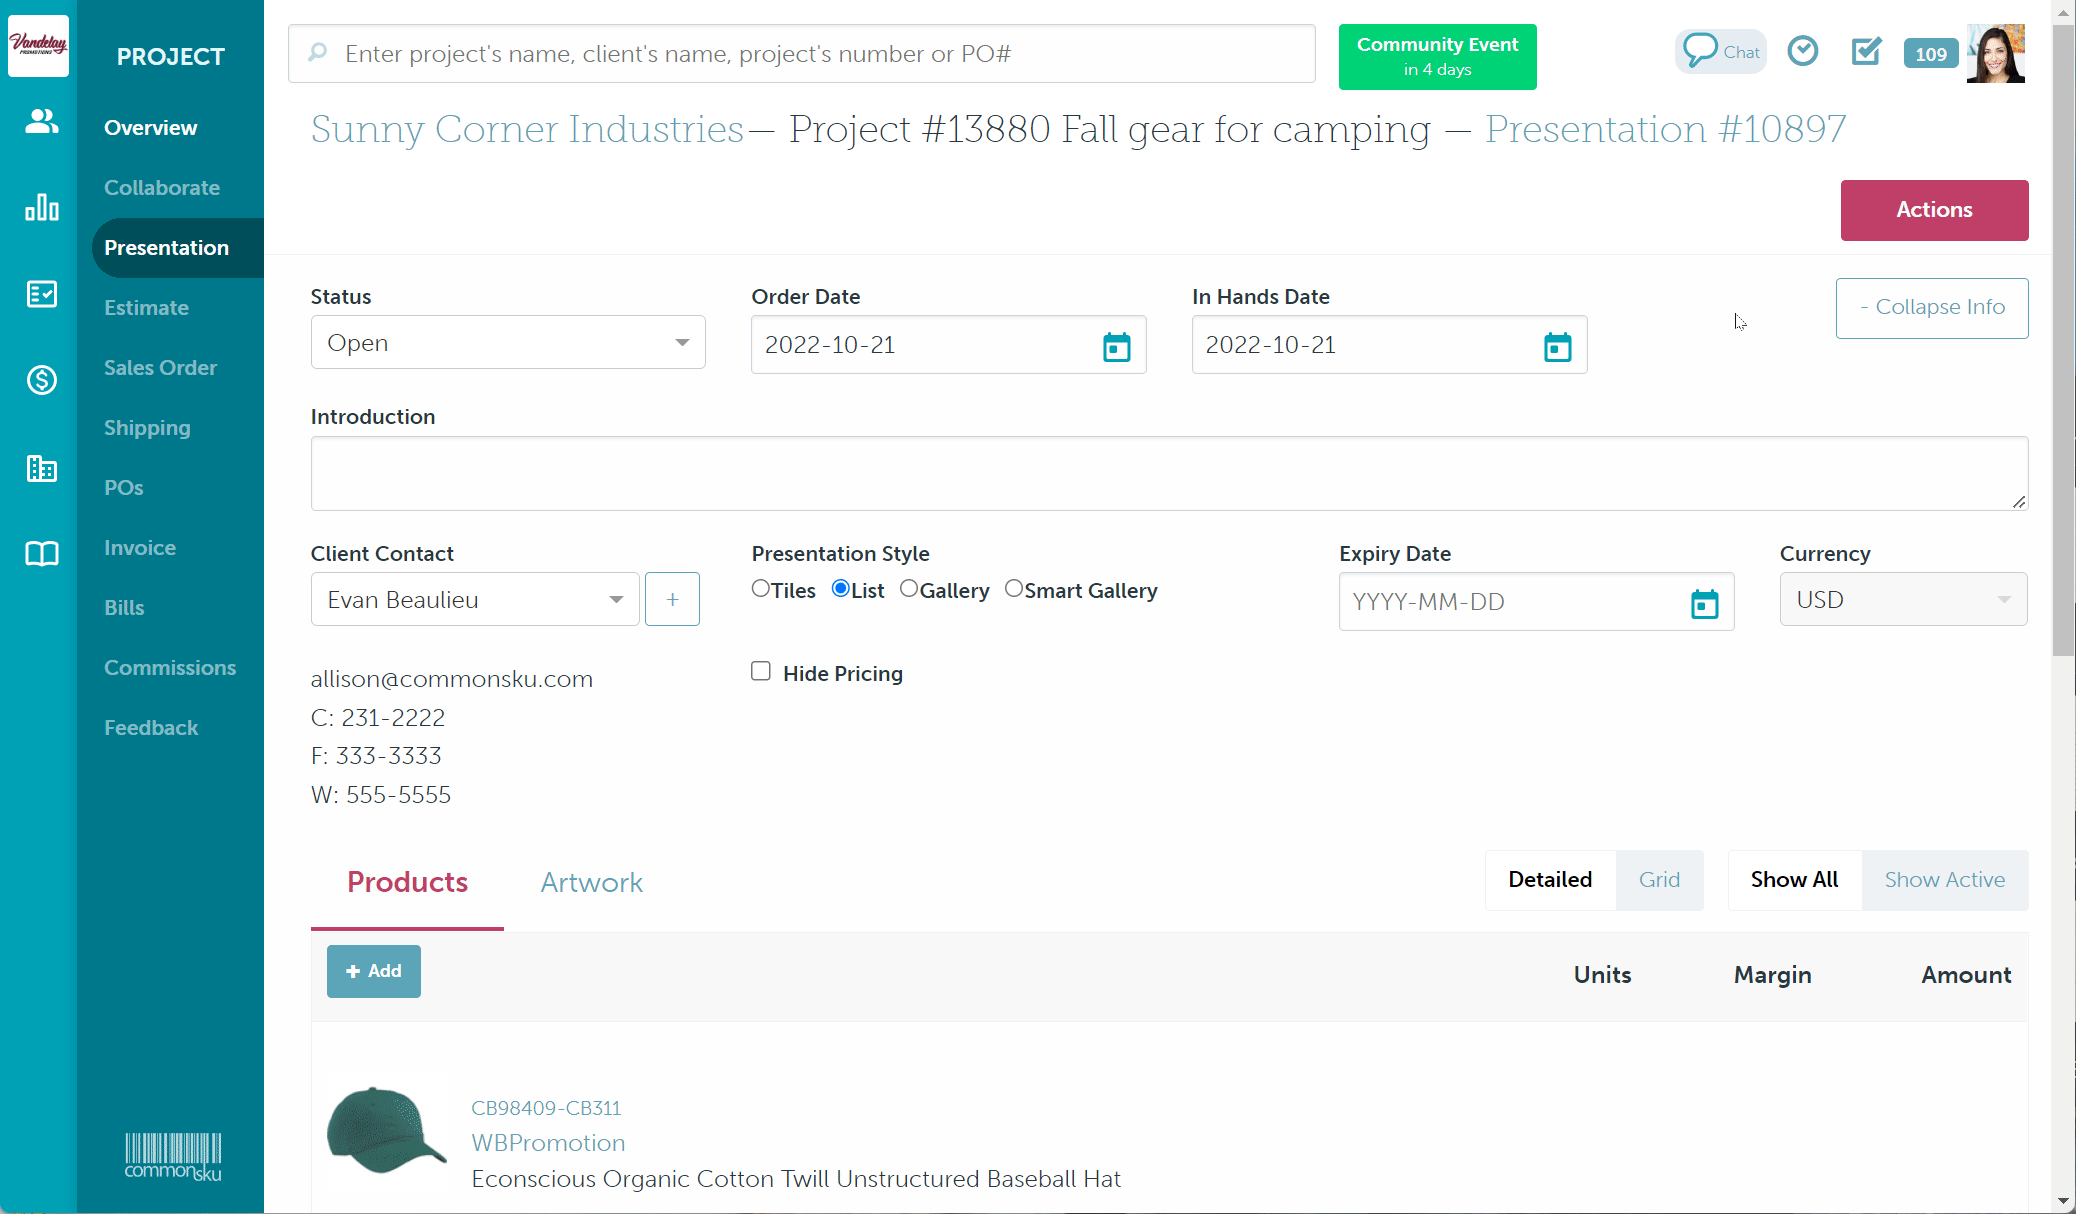Go to Estimate in project menu
Image resolution: width=2076 pixels, height=1214 pixels.
146,308
